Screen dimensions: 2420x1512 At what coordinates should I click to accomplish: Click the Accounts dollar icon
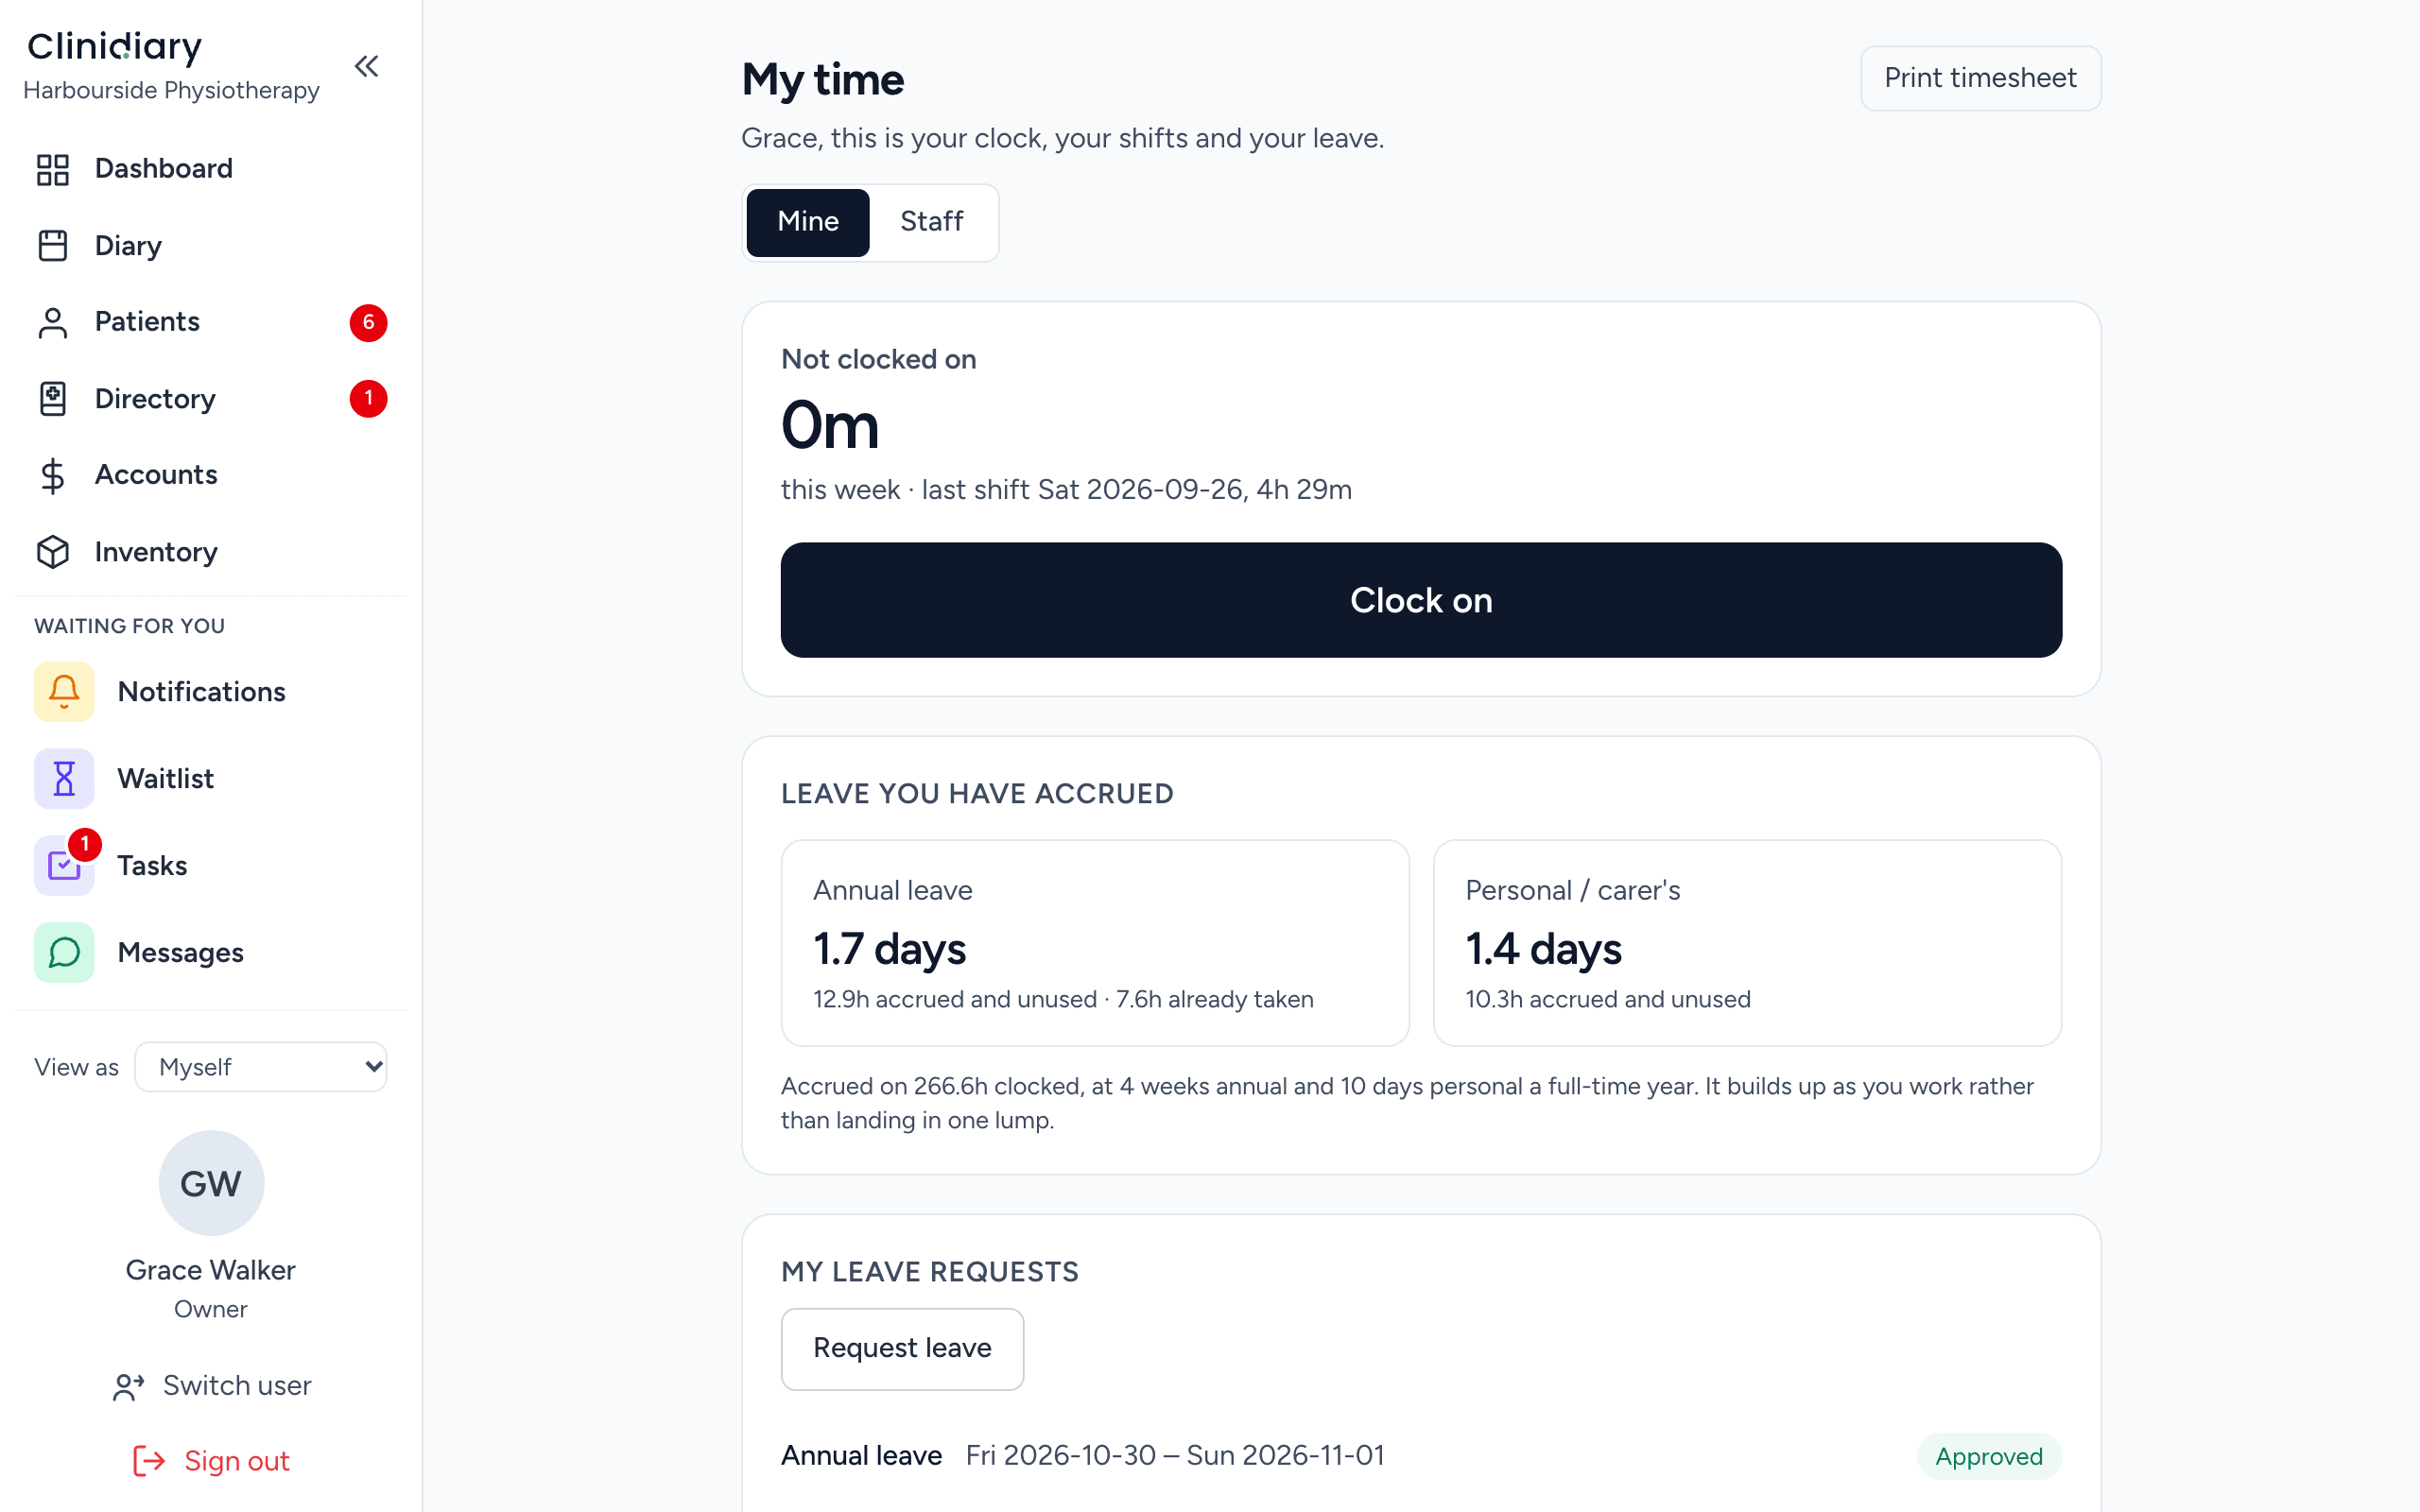coord(53,475)
